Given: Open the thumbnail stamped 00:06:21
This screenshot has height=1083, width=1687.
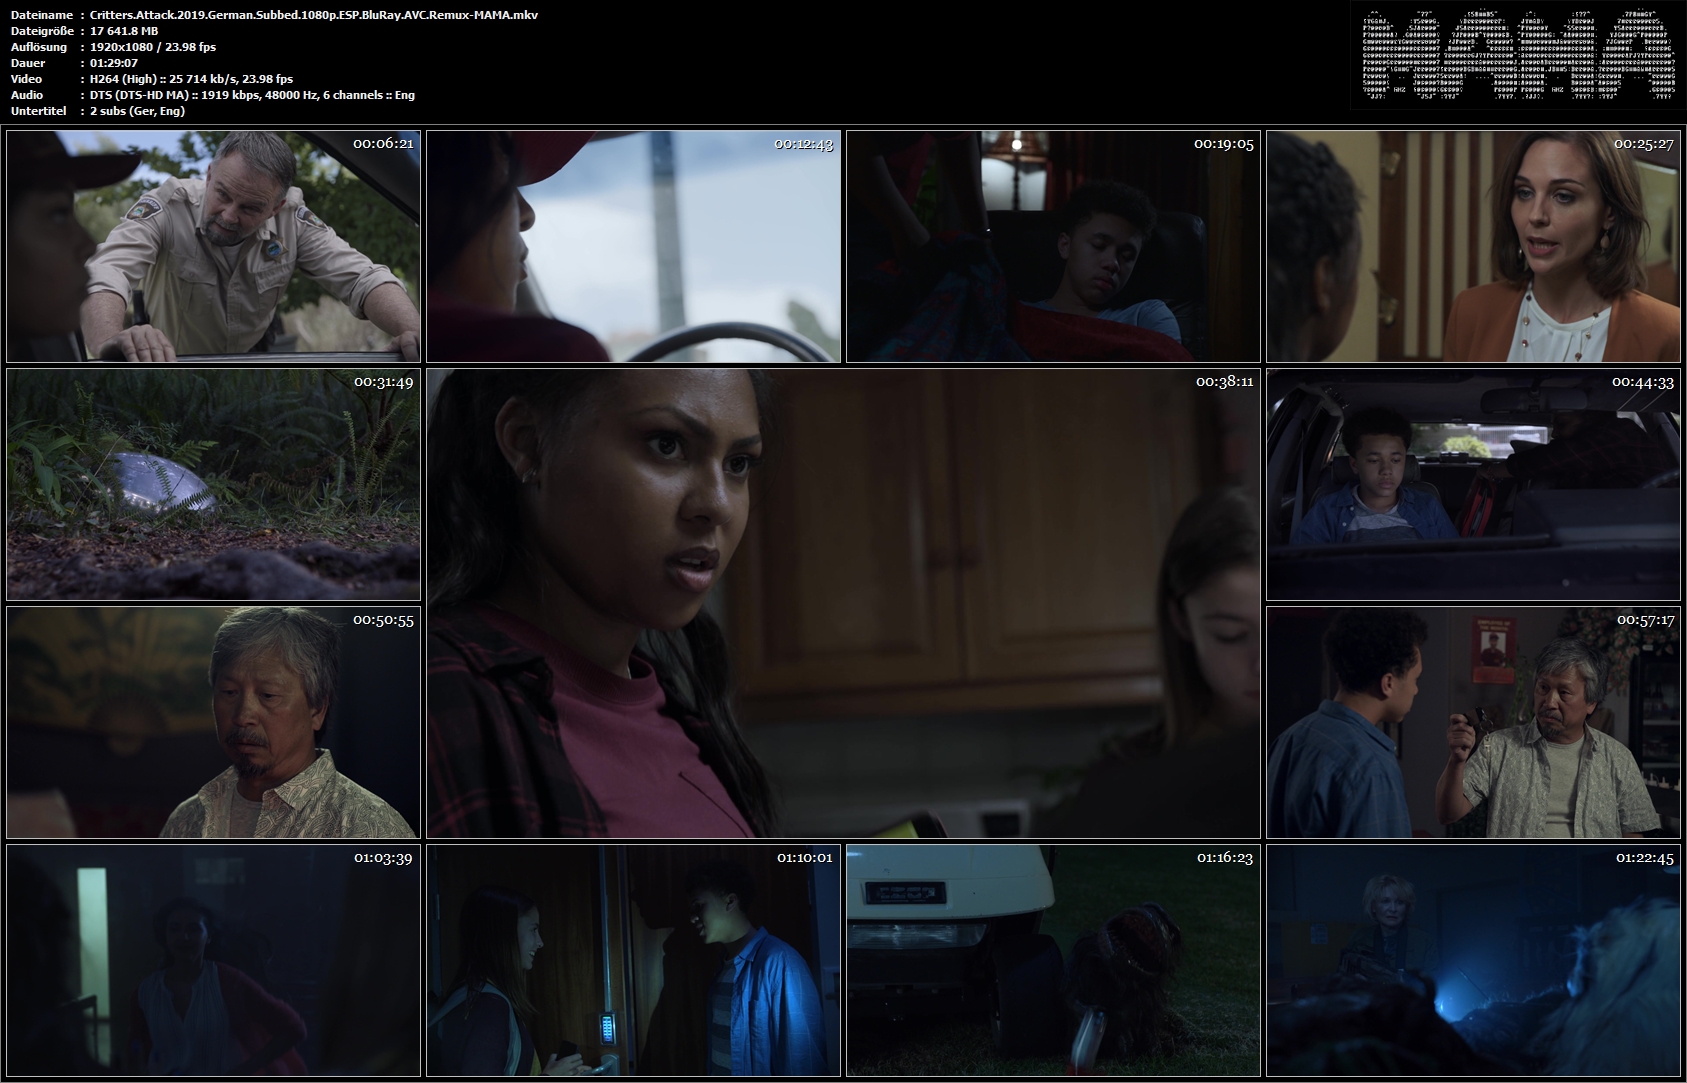Looking at the screenshot, I should [x=213, y=246].
